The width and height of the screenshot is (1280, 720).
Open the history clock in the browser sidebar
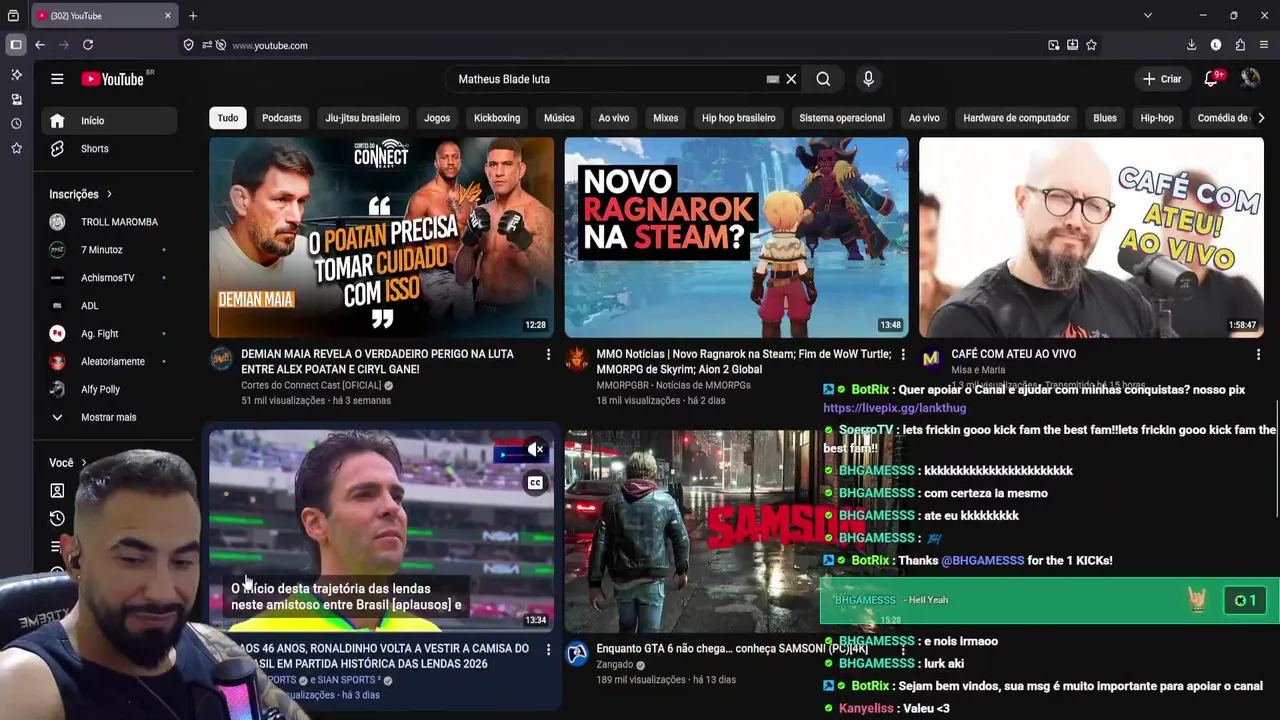[x=16, y=124]
